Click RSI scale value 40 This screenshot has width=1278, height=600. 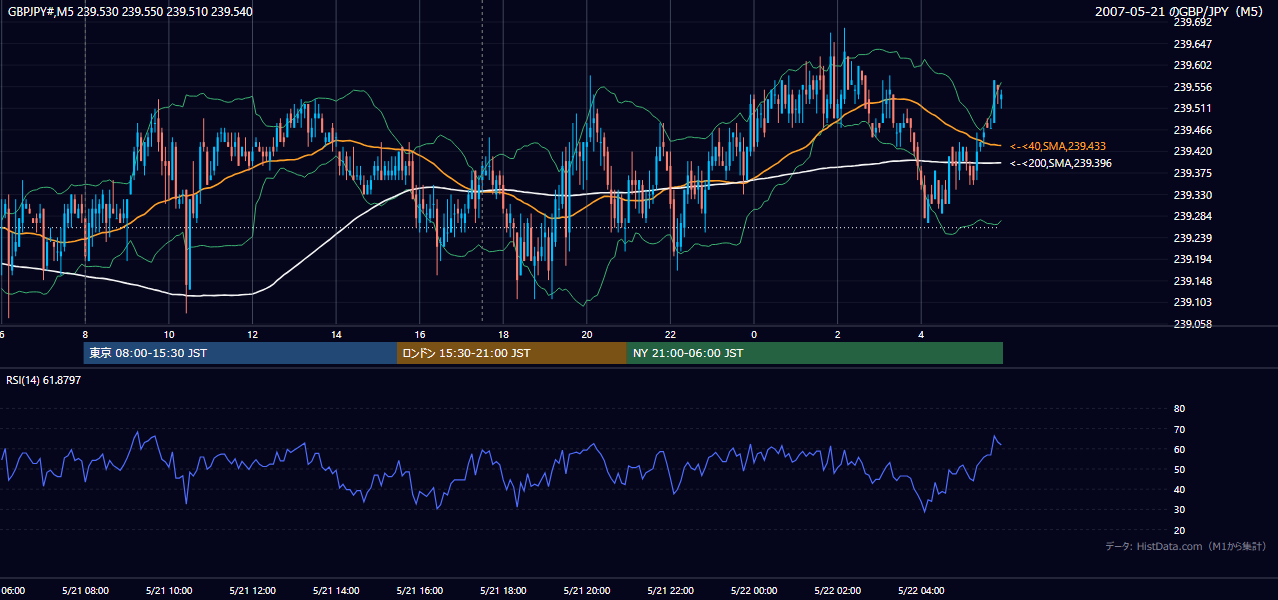[1179, 490]
